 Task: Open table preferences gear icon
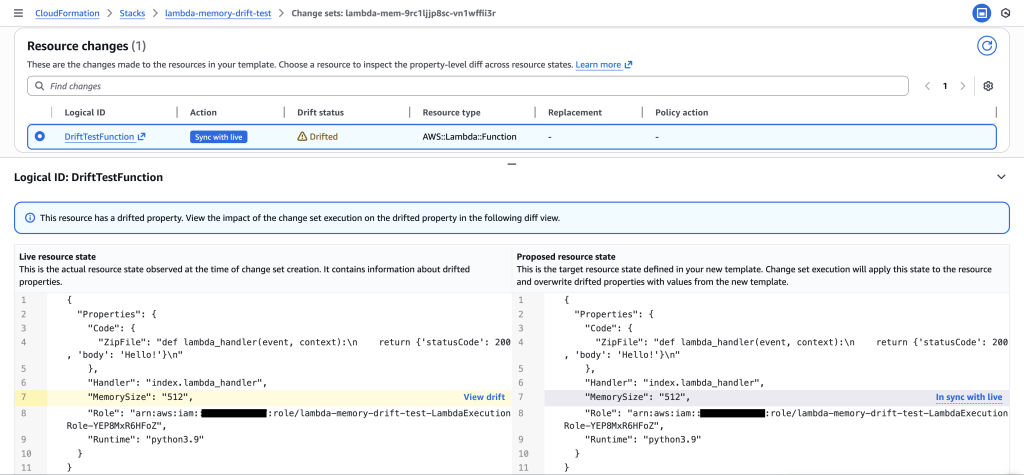[988, 86]
